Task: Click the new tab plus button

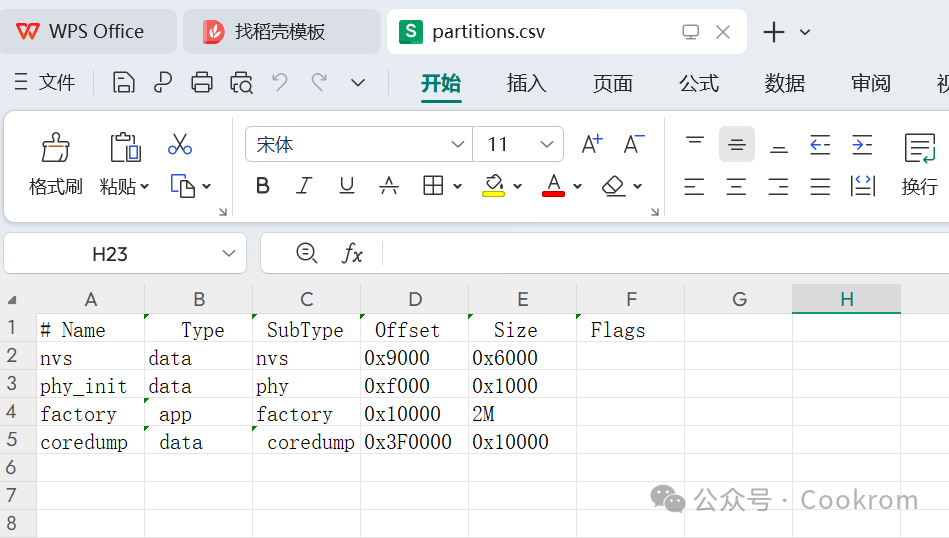Action: [x=773, y=31]
